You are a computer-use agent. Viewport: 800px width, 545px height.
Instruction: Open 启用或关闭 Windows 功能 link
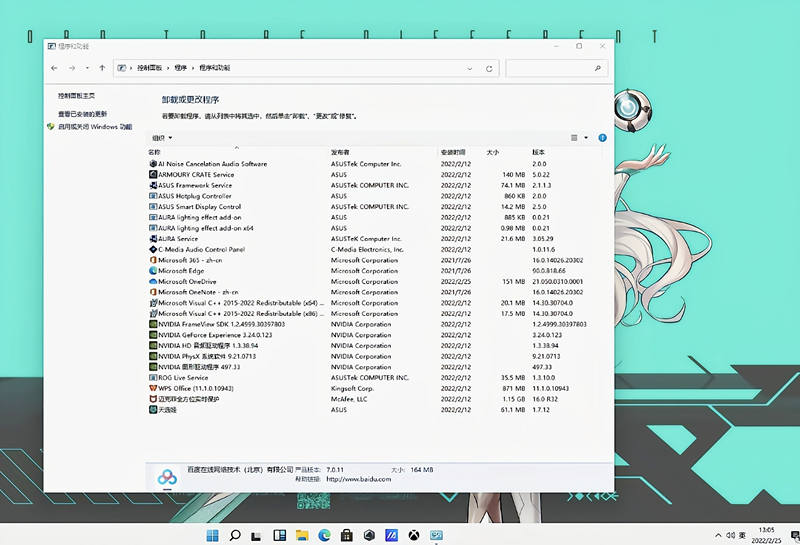point(95,127)
